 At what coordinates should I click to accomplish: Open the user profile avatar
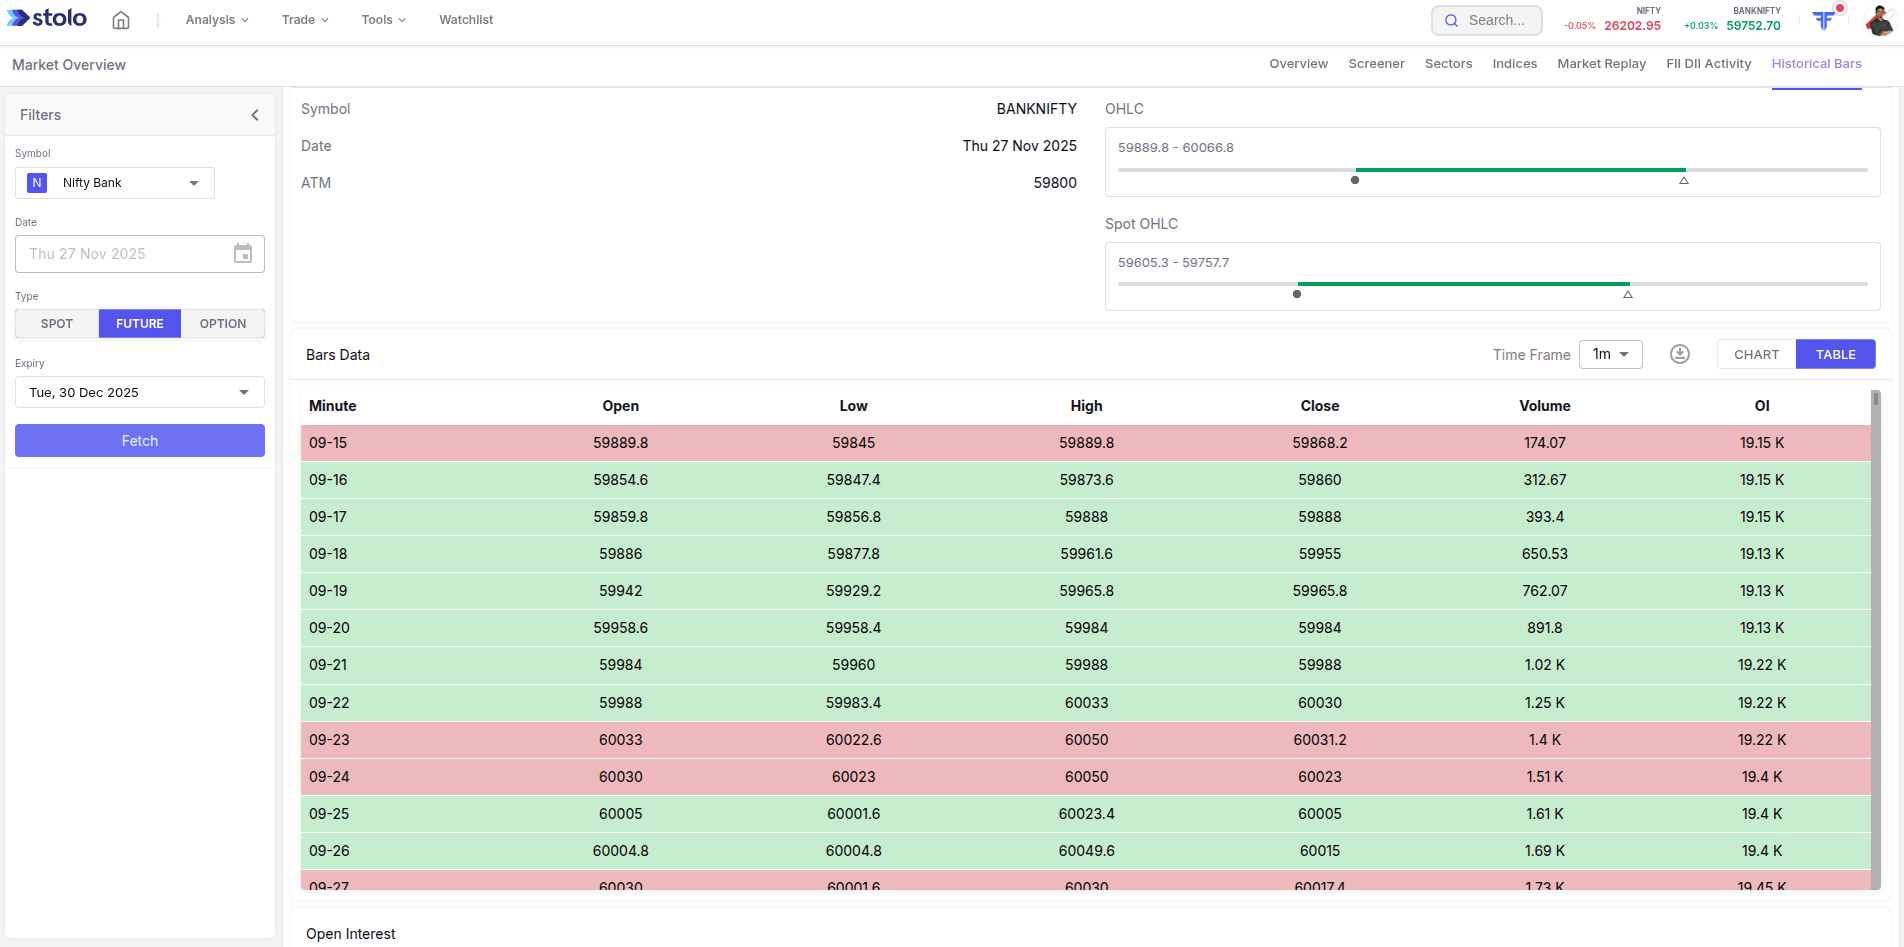1879,20
